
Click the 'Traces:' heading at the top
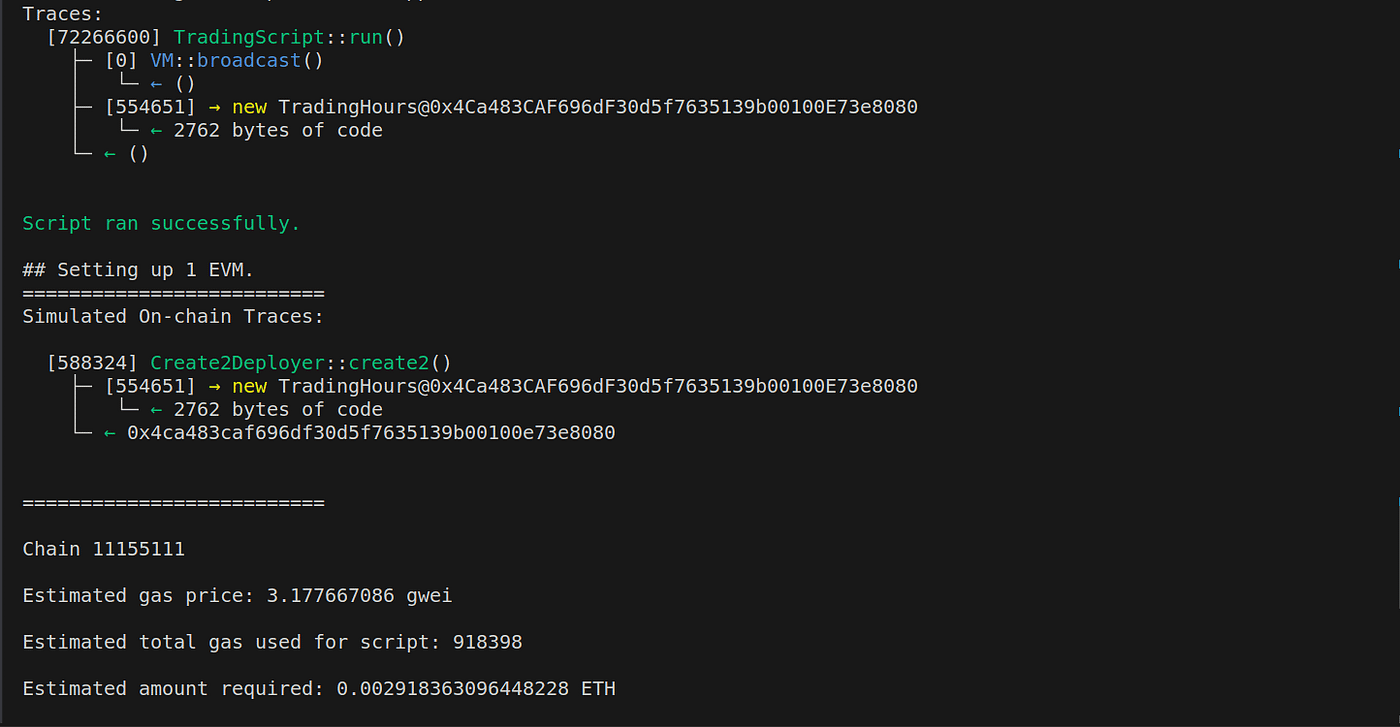point(62,14)
